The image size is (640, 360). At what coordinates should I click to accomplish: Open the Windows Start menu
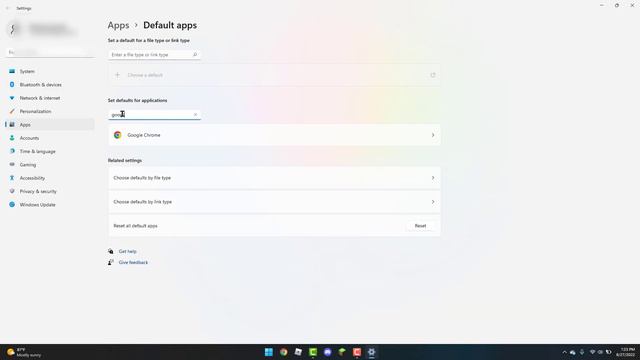(x=269, y=352)
